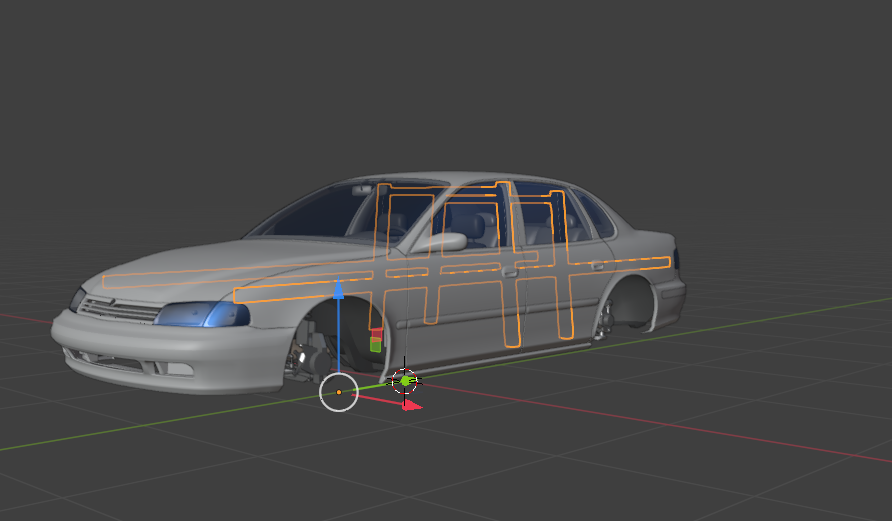Click the white free-move gizmo circle
This screenshot has width=892, height=521.
(338, 392)
